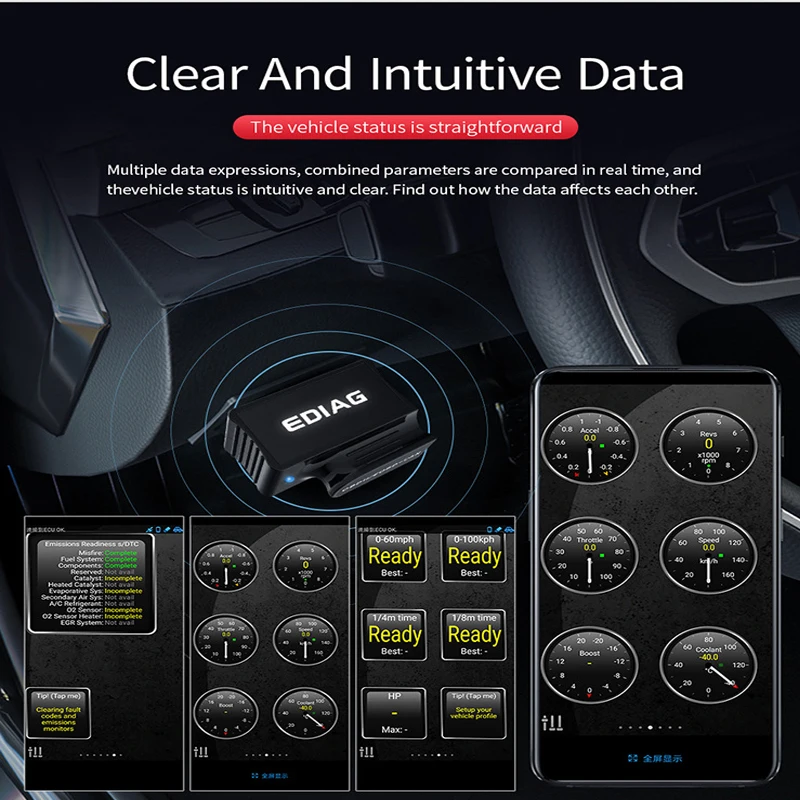800x800 pixels.
Task: Tap car status icon on Emissions Readiness screen
Action: tap(178, 530)
